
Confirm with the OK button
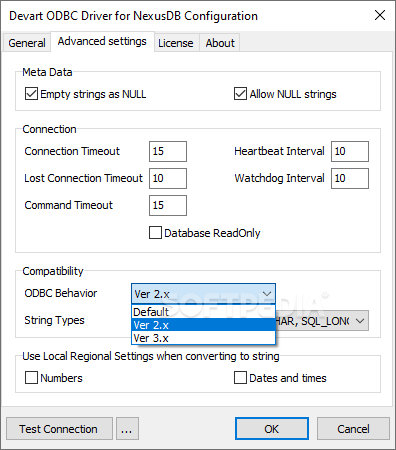pyautogui.click(x=272, y=429)
